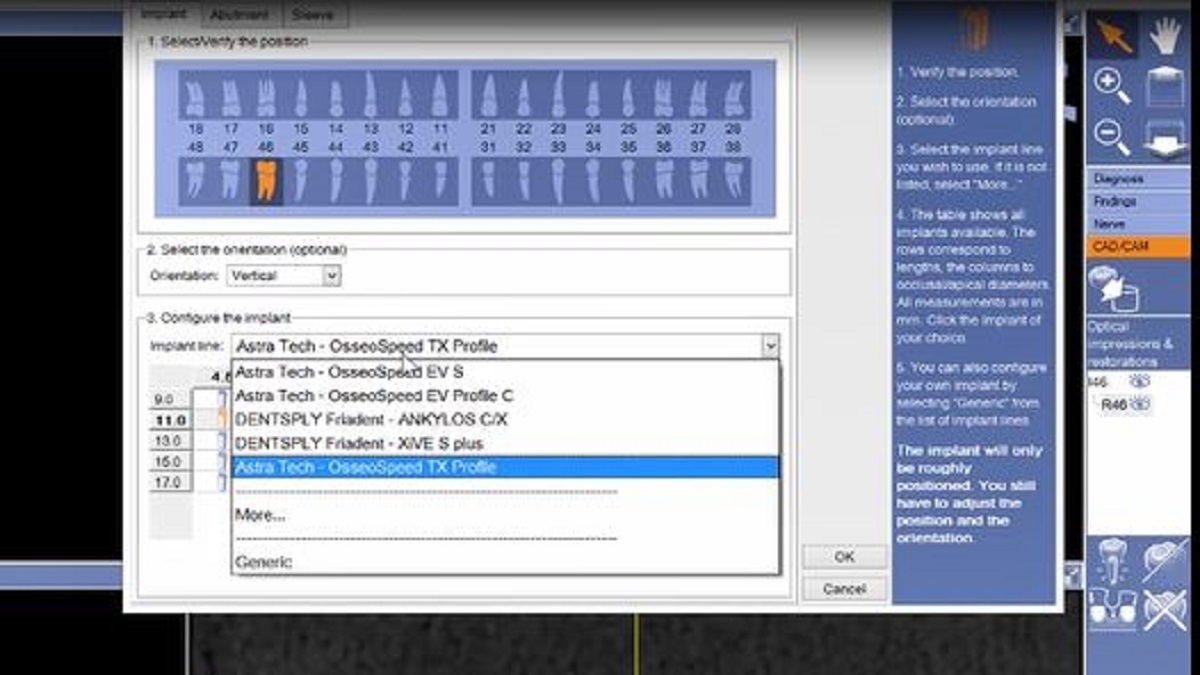Select DENTSPLY Friadent - ANKYLOS C/X option
The image size is (1200, 675).
[505, 419]
